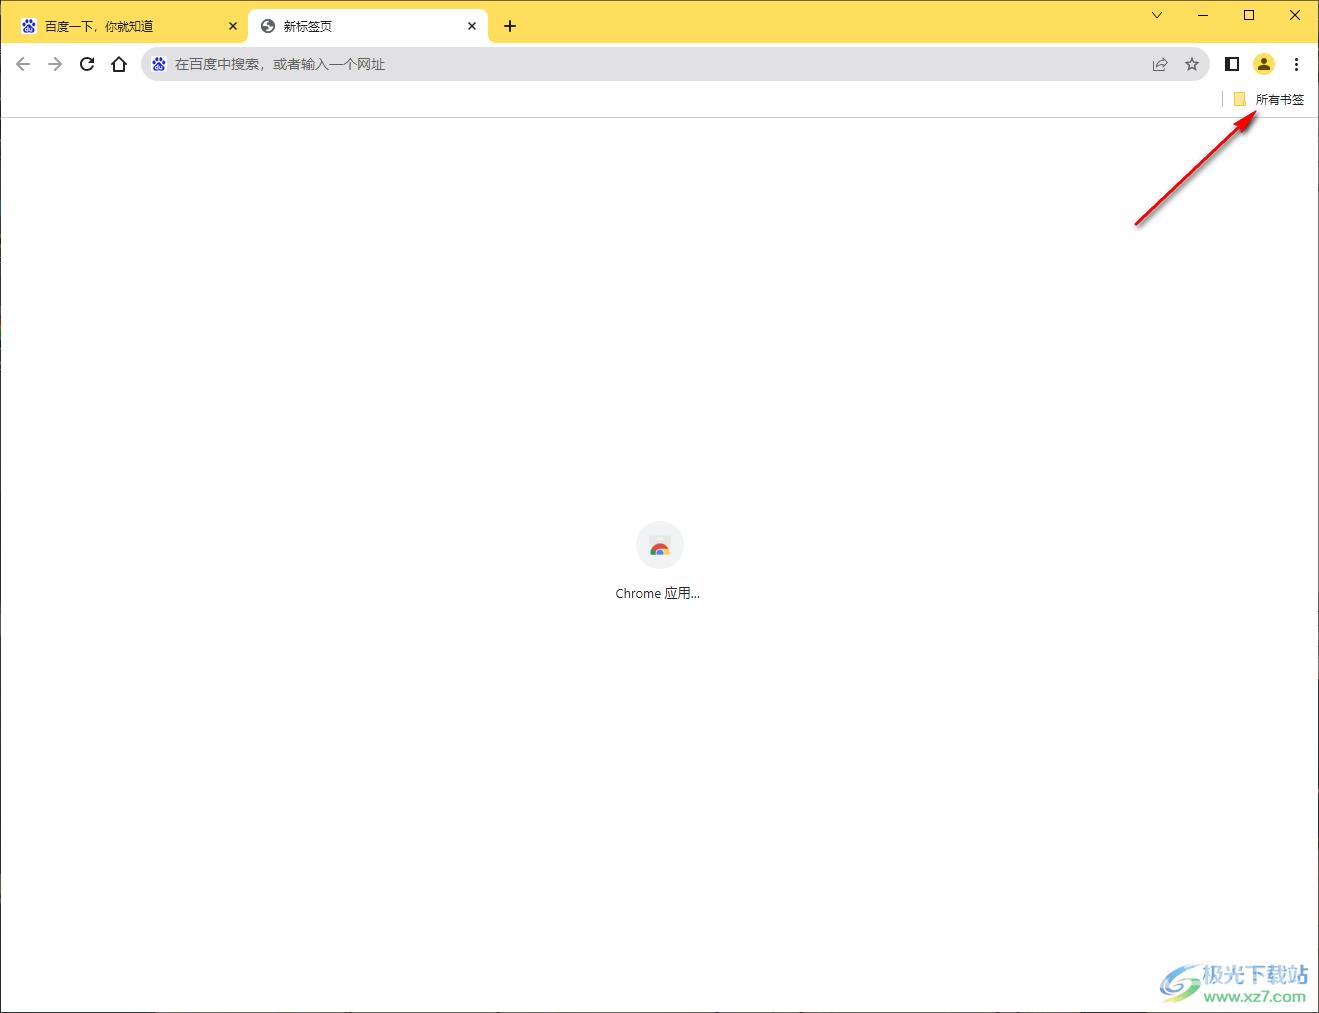Image resolution: width=1319 pixels, height=1013 pixels.
Task: Share this page icon in address bar
Action: click(1160, 64)
